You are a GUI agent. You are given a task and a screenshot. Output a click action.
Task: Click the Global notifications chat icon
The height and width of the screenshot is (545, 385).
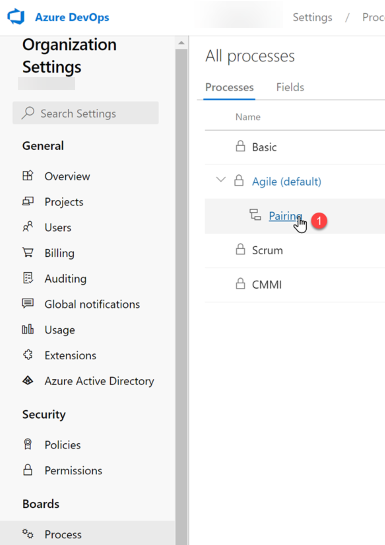[x=28, y=303]
